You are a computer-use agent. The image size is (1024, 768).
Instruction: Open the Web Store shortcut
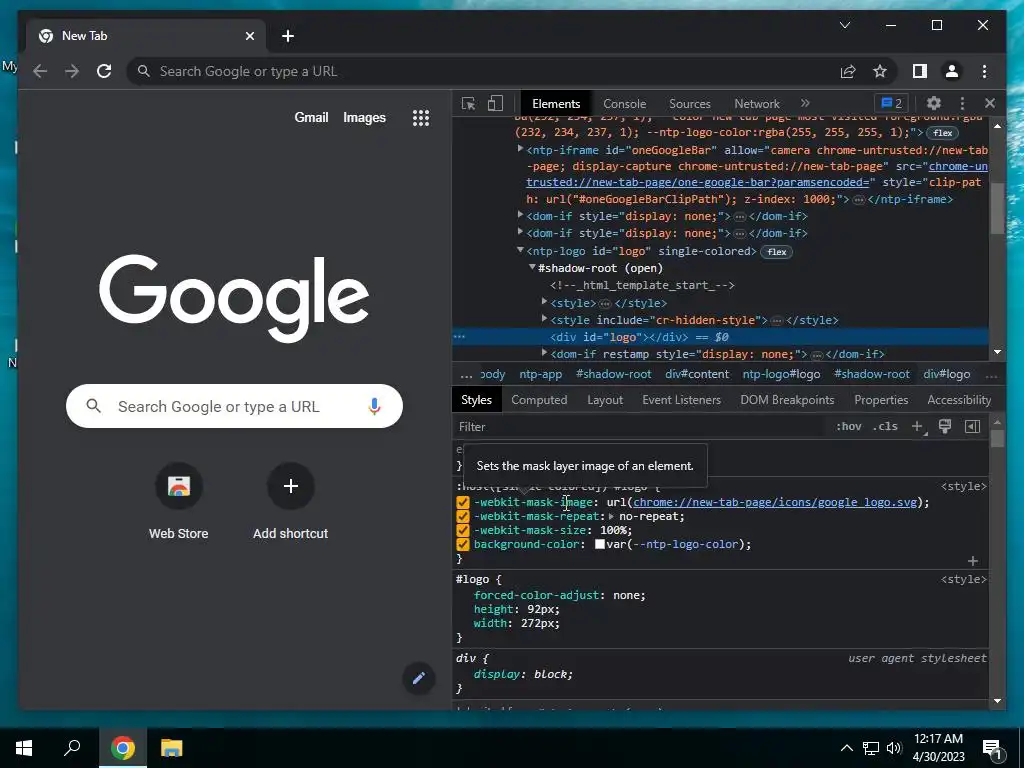[178, 502]
